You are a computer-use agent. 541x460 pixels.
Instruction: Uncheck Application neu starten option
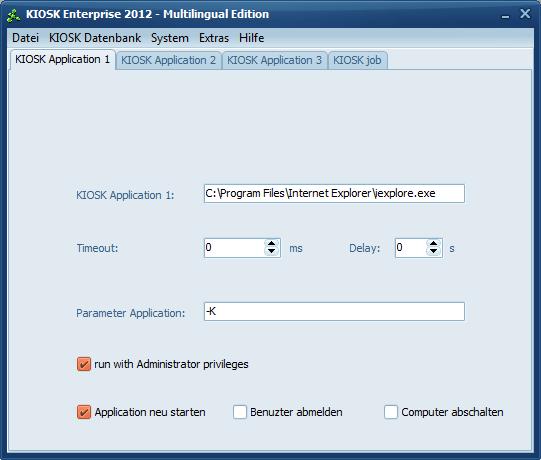click(x=84, y=412)
